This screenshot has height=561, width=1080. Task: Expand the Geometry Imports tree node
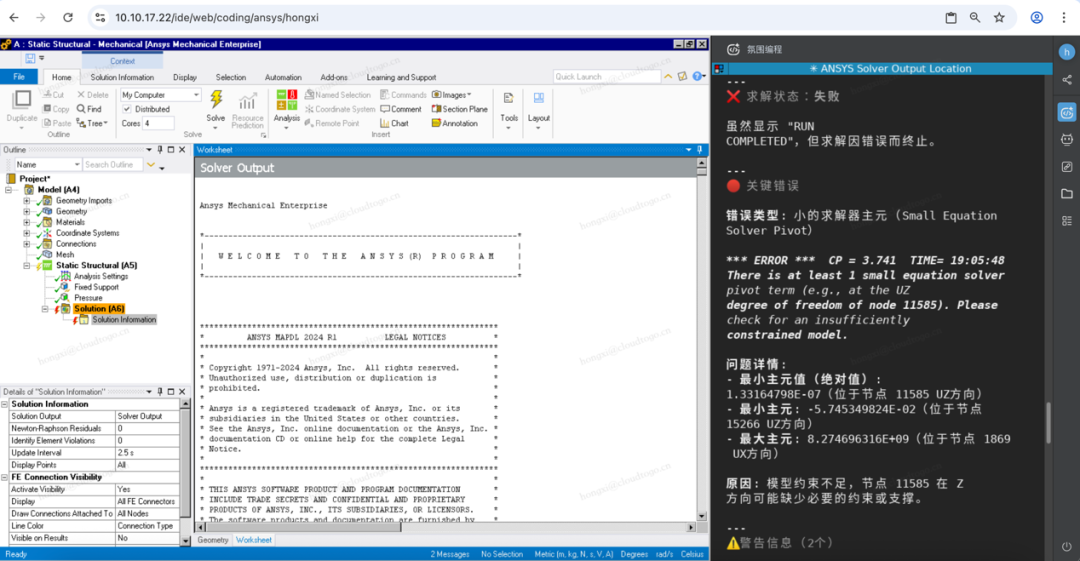point(27,201)
